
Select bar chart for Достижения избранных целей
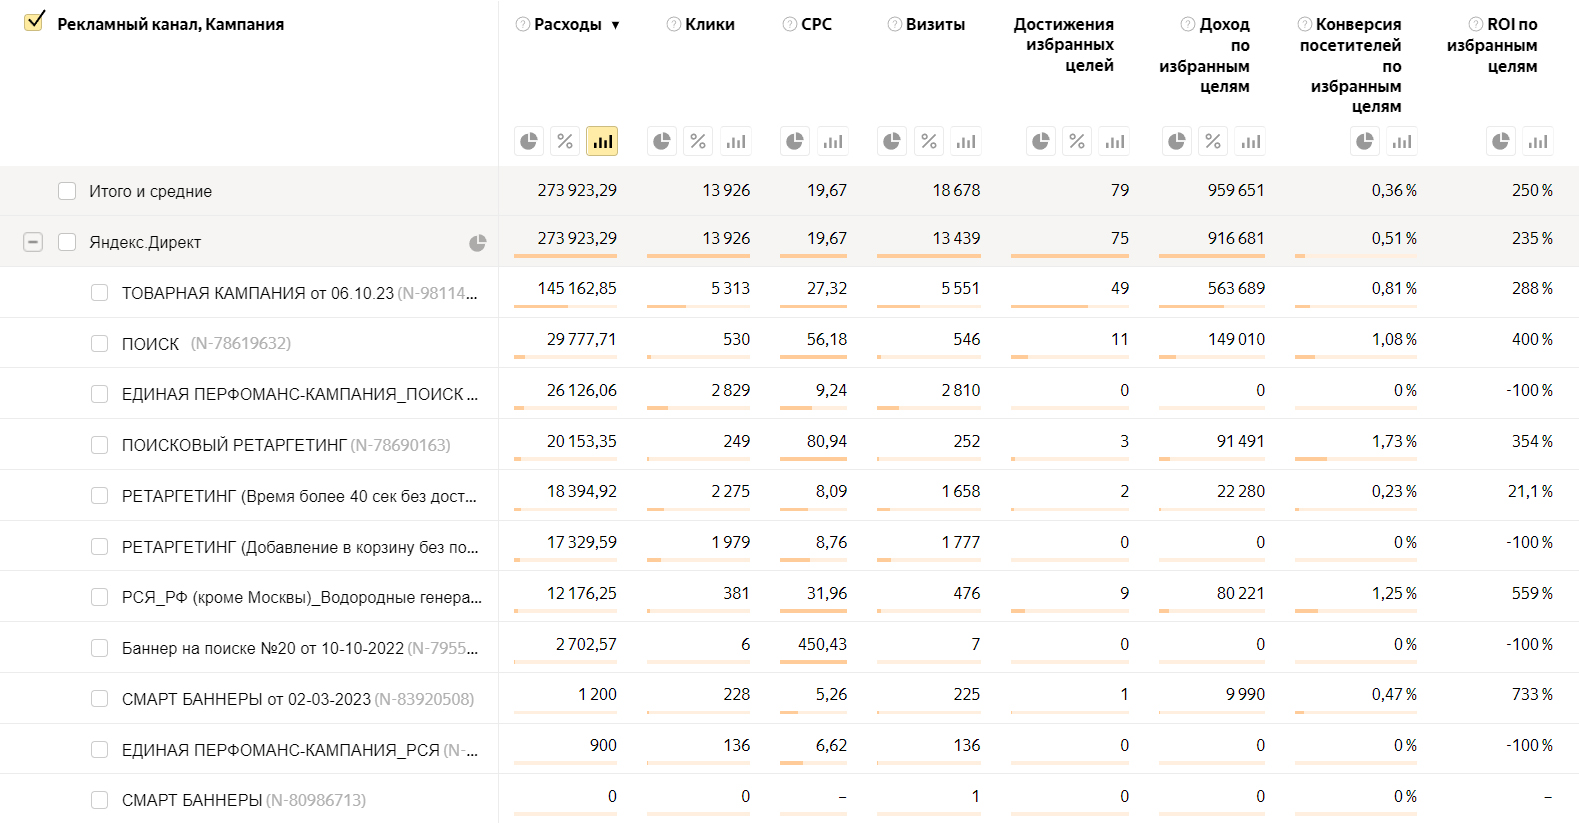point(1114,141)
